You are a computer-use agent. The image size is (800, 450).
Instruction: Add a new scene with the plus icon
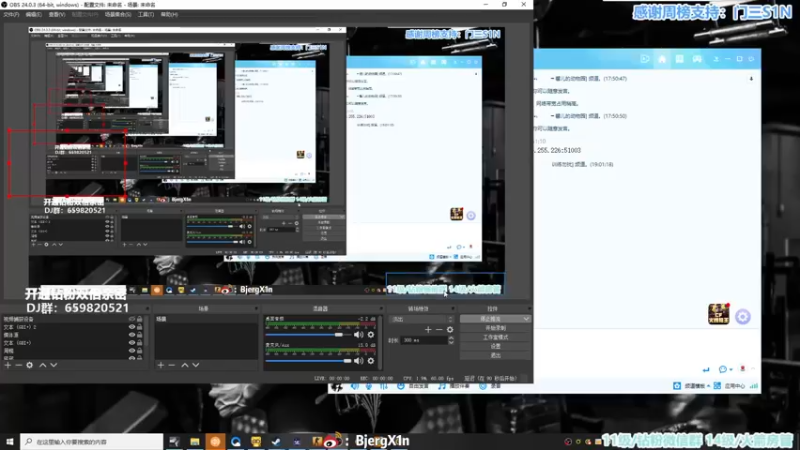[161, 365]
